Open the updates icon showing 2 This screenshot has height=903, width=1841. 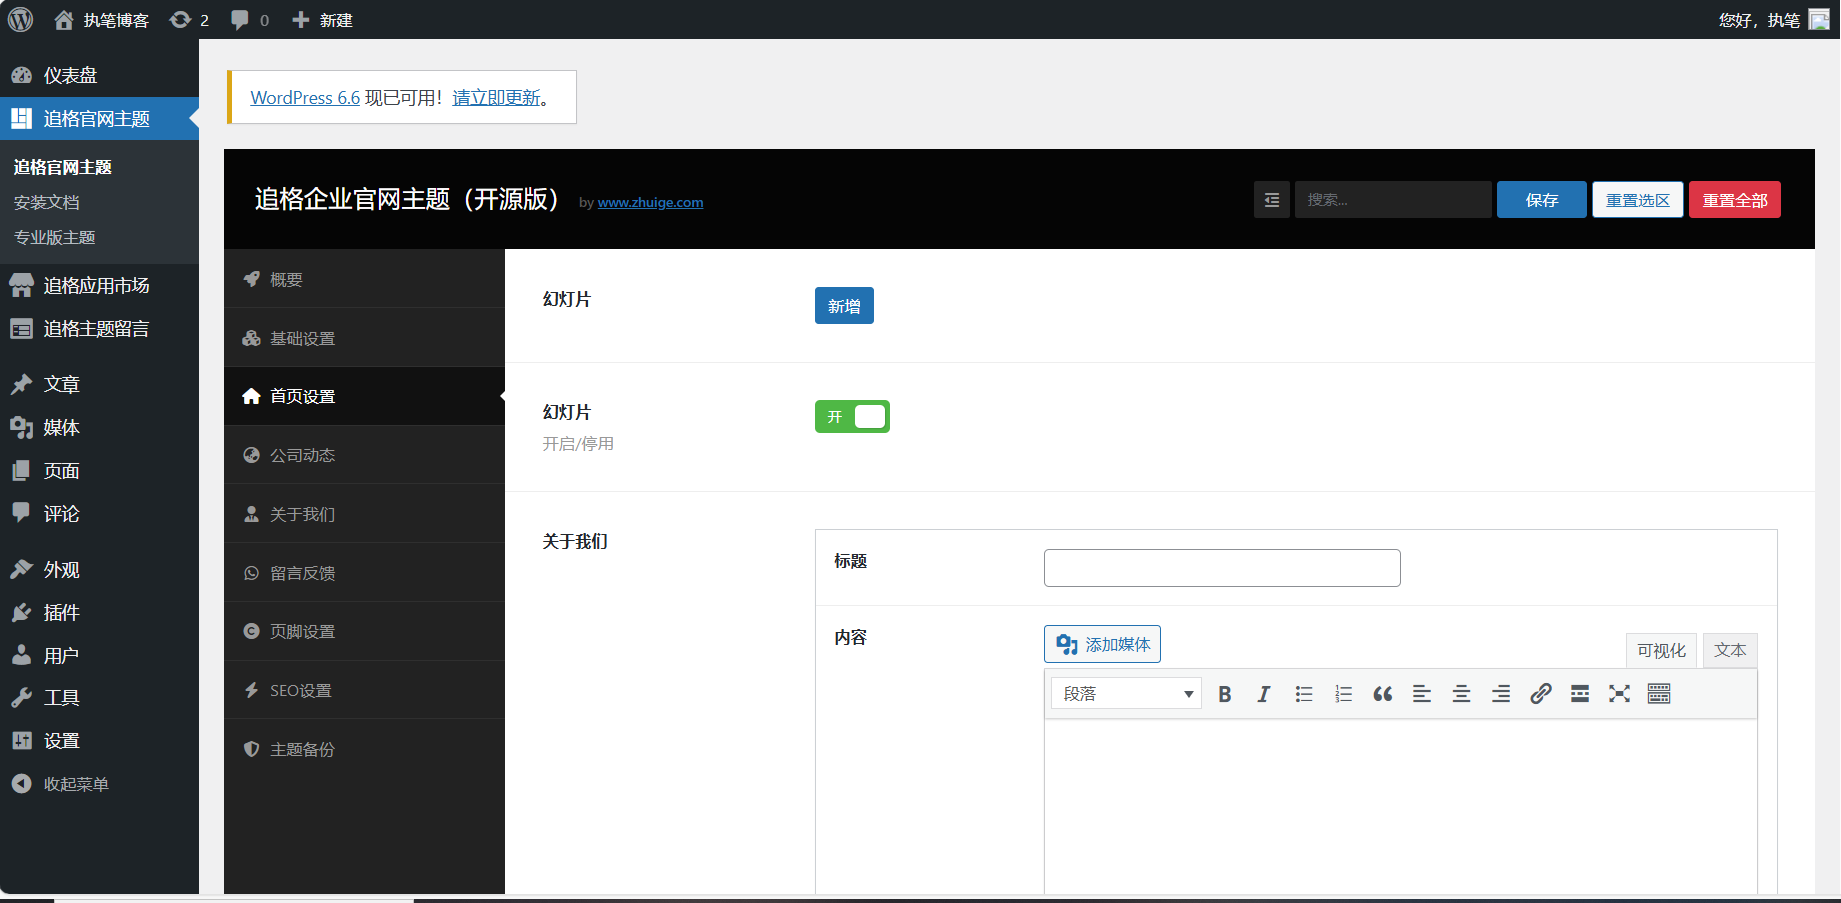pyautogui.click(x=189, y=20)
